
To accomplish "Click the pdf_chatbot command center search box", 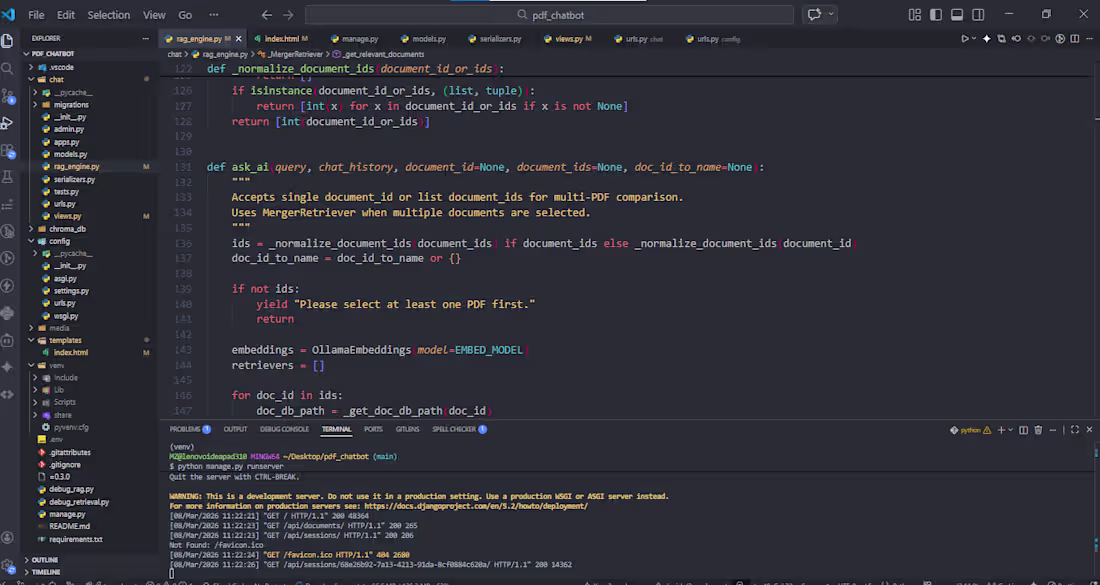I will point(549,15).
